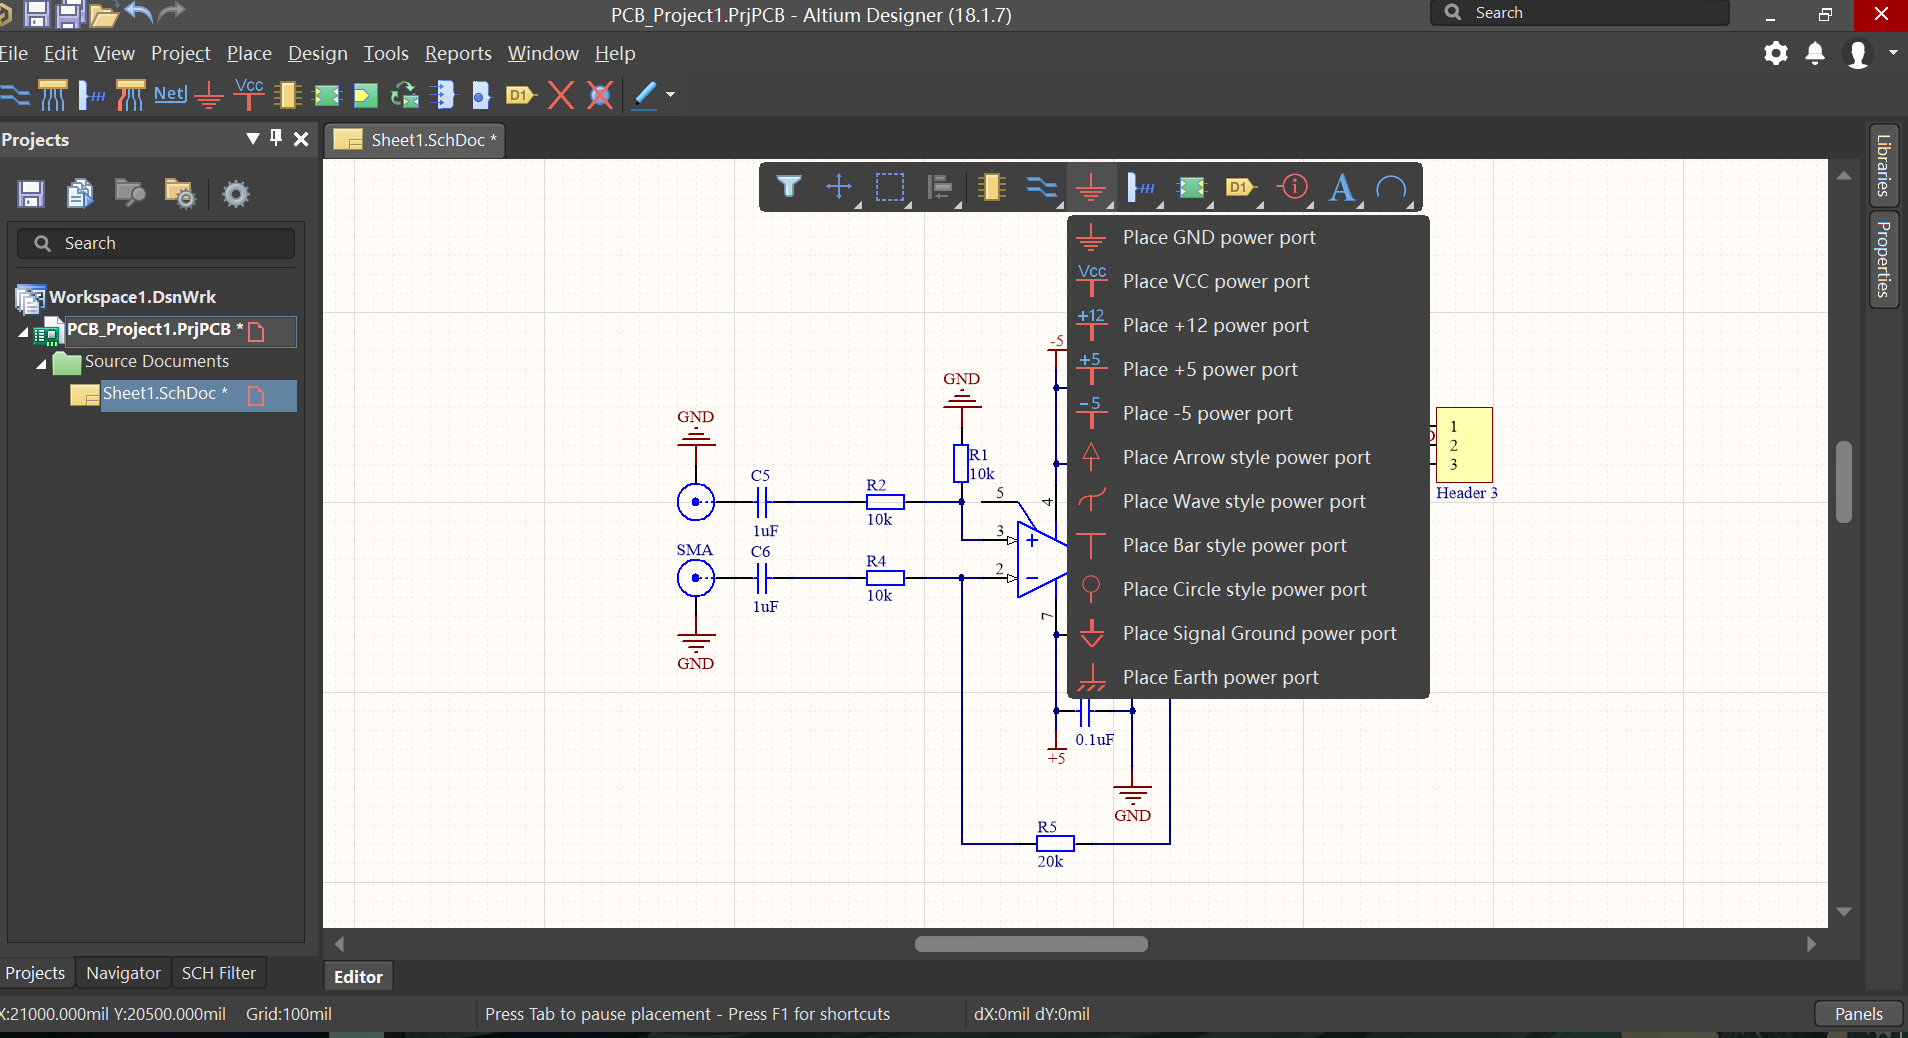Click the D1 Port icon in active bar
The image size is (1908, 1038).
(x=1241, y=187)
